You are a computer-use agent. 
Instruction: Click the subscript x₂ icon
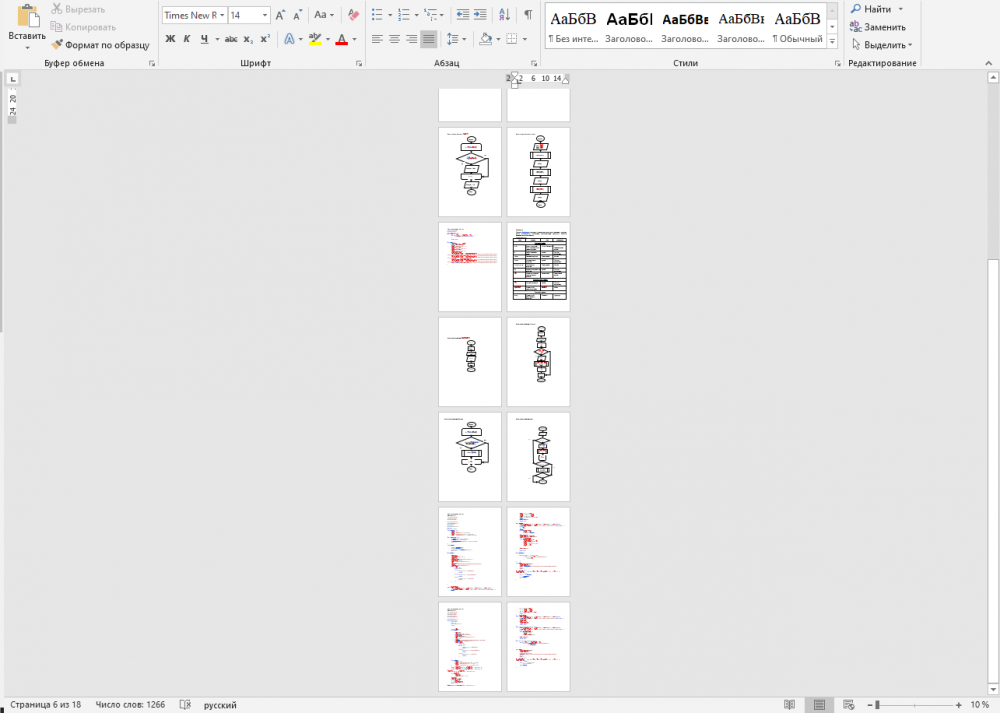tap(248, 39)
